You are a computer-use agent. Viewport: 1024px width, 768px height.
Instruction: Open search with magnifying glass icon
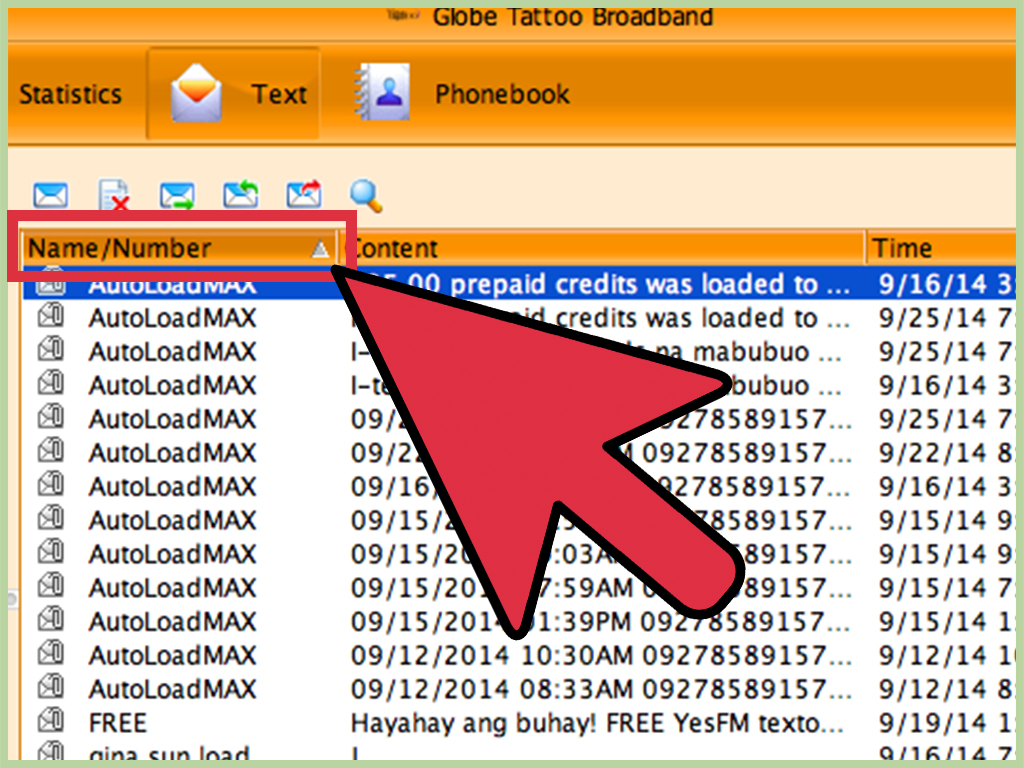click(x=366, y=195)
